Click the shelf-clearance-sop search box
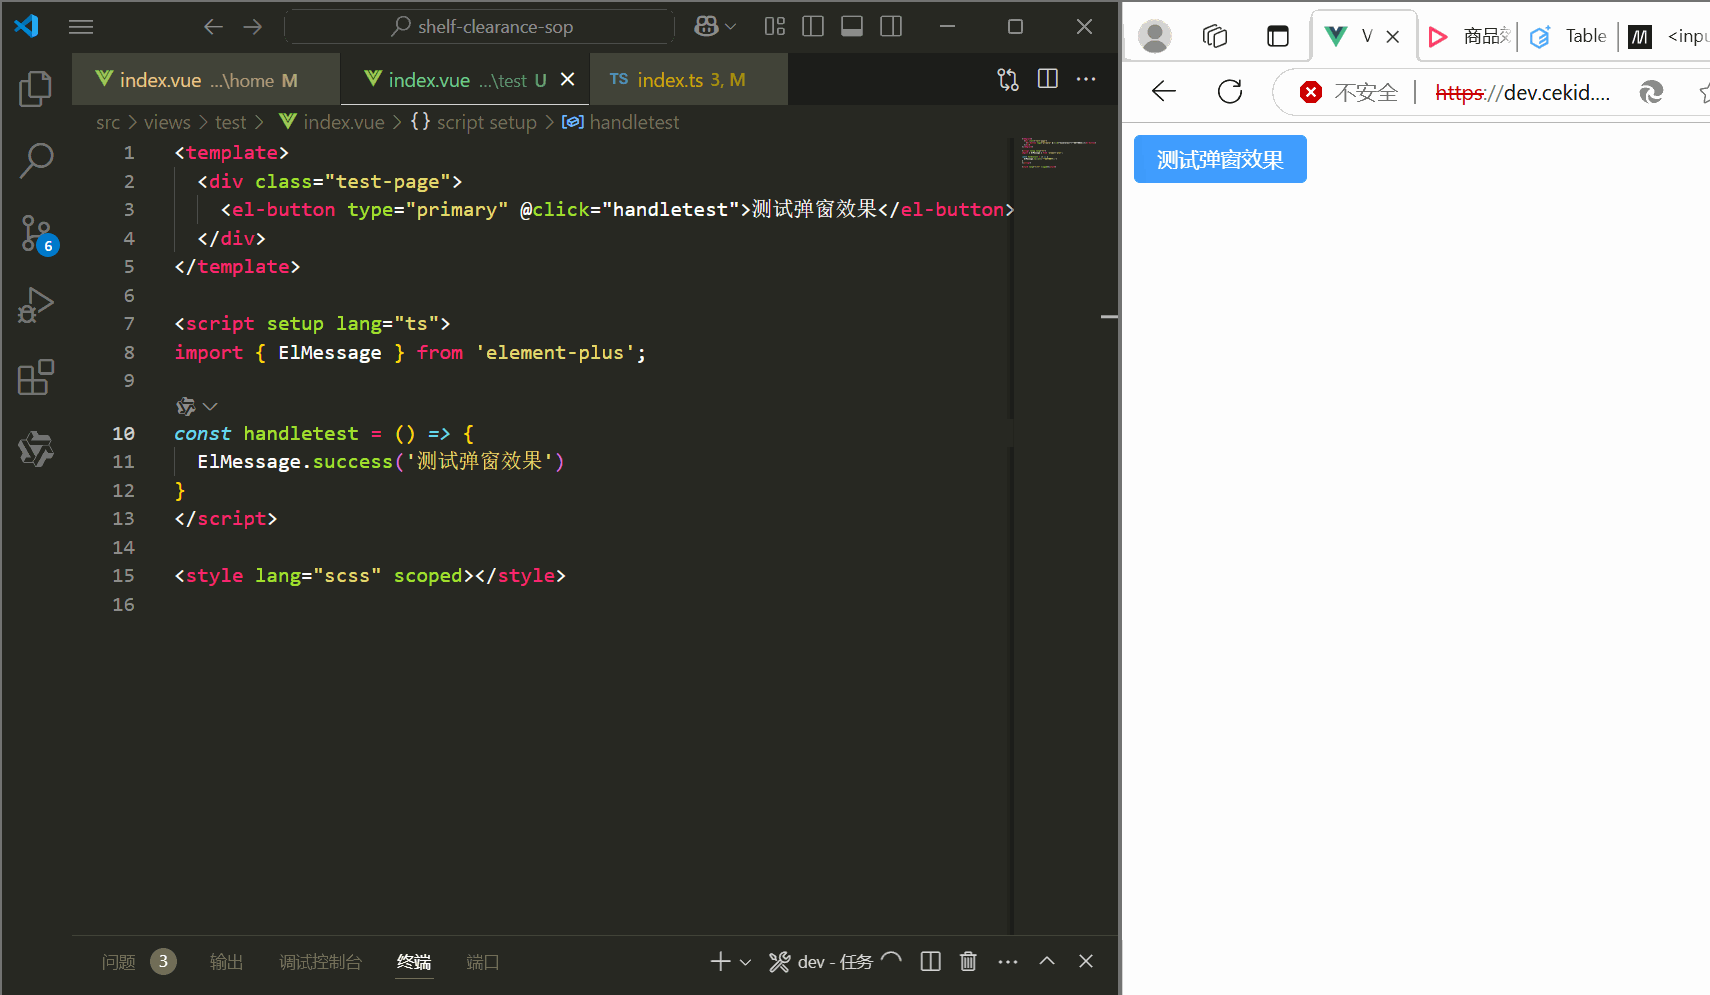1710x995 pixels. [480, 26]
